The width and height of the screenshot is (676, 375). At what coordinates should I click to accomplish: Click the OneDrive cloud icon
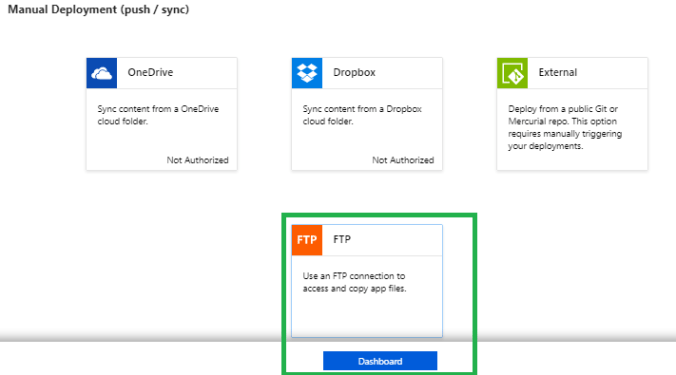pos(101,73)
